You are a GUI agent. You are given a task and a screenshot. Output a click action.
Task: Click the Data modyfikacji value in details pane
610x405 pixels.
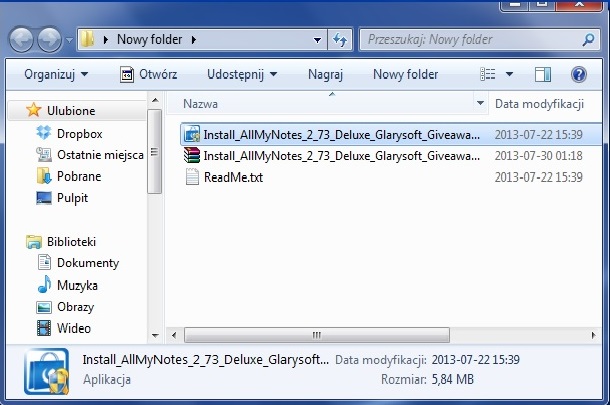click(x=475, y=359)
